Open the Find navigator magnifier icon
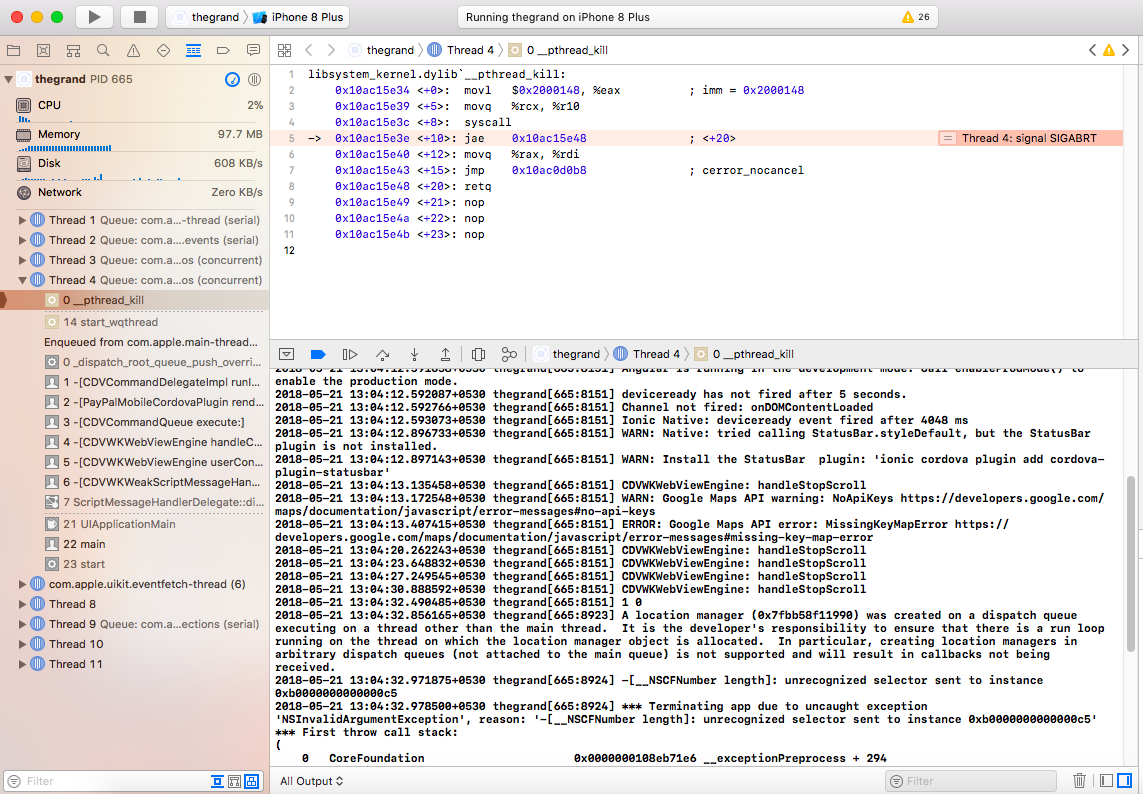 tap(104, 50)
